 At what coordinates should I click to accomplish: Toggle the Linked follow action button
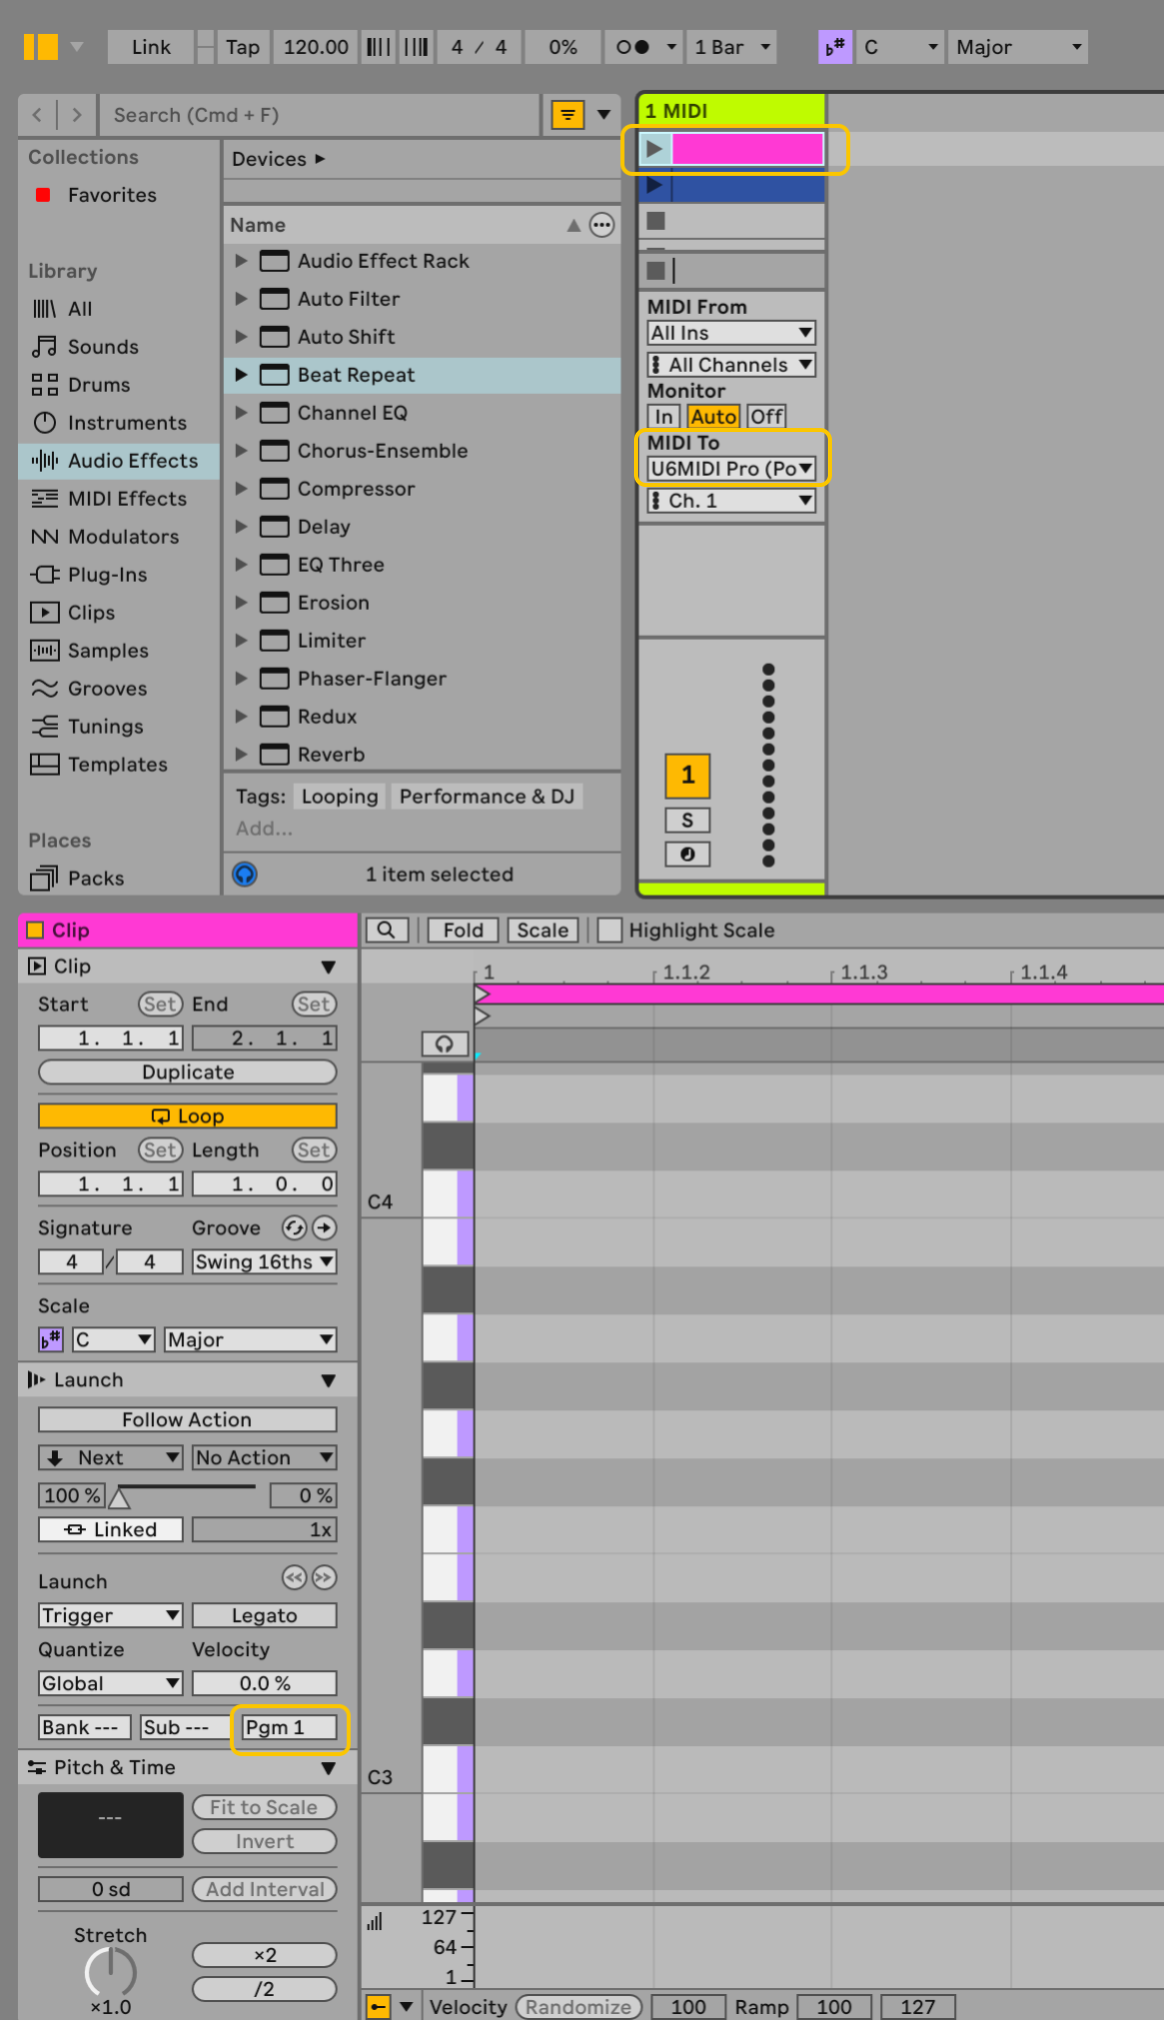pos(110,1530)
